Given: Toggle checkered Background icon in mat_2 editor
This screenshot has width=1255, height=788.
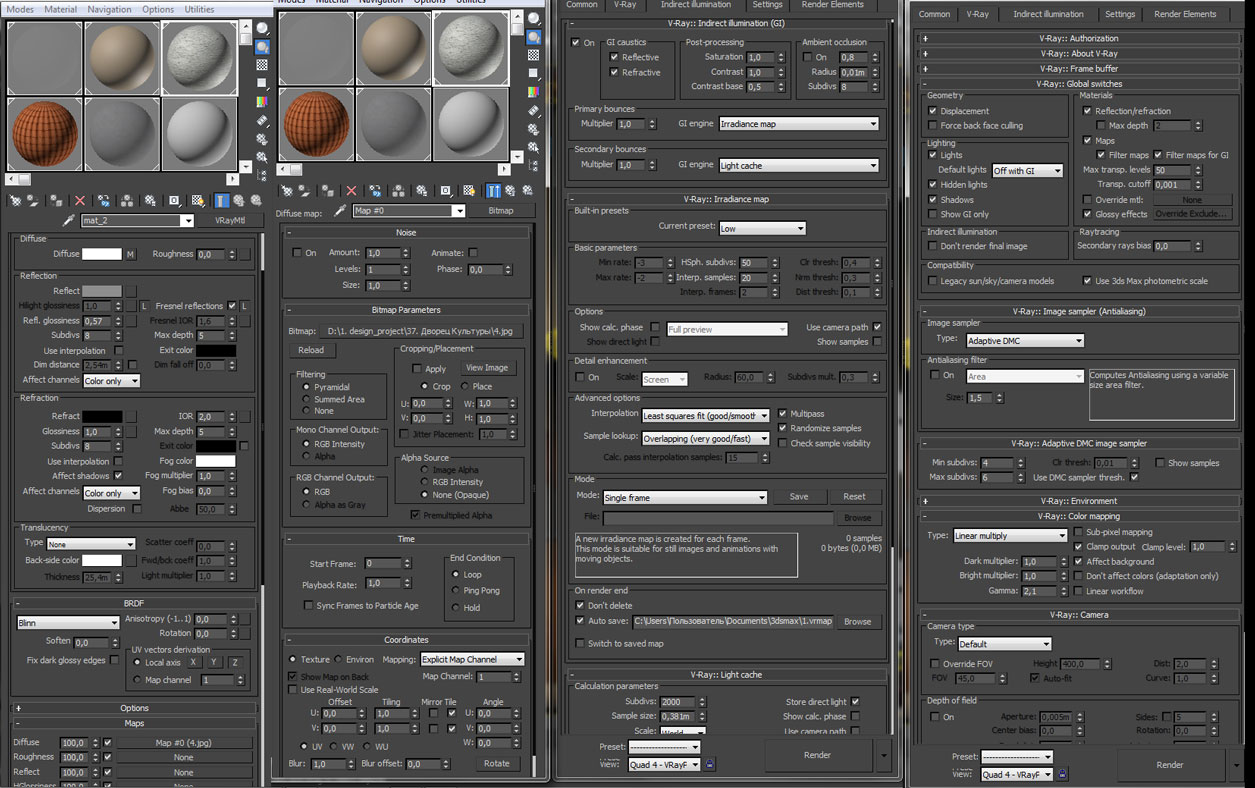Looking at the screenshot, I should [262, 64].
